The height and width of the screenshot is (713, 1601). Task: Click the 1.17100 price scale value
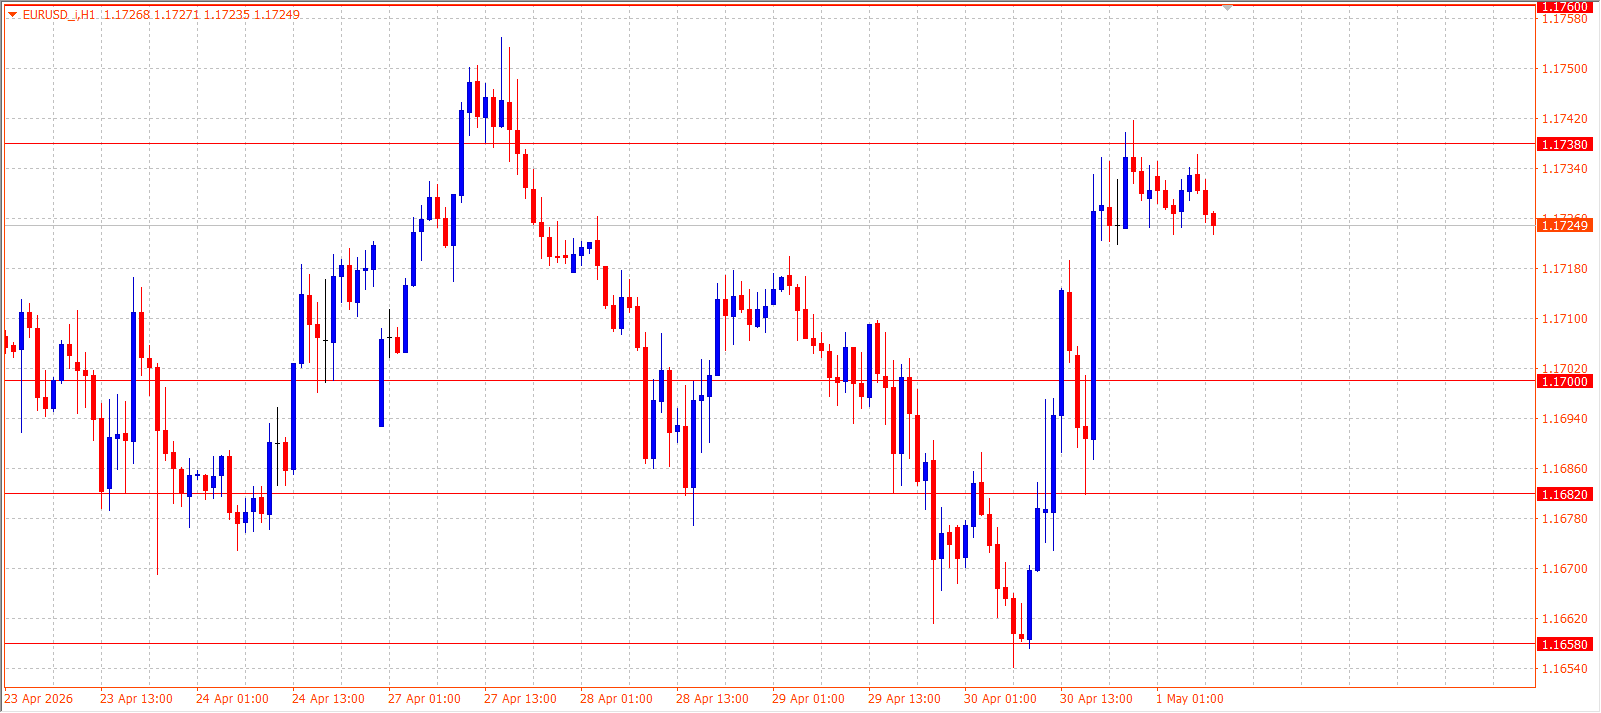click(x=1565, y=319)
